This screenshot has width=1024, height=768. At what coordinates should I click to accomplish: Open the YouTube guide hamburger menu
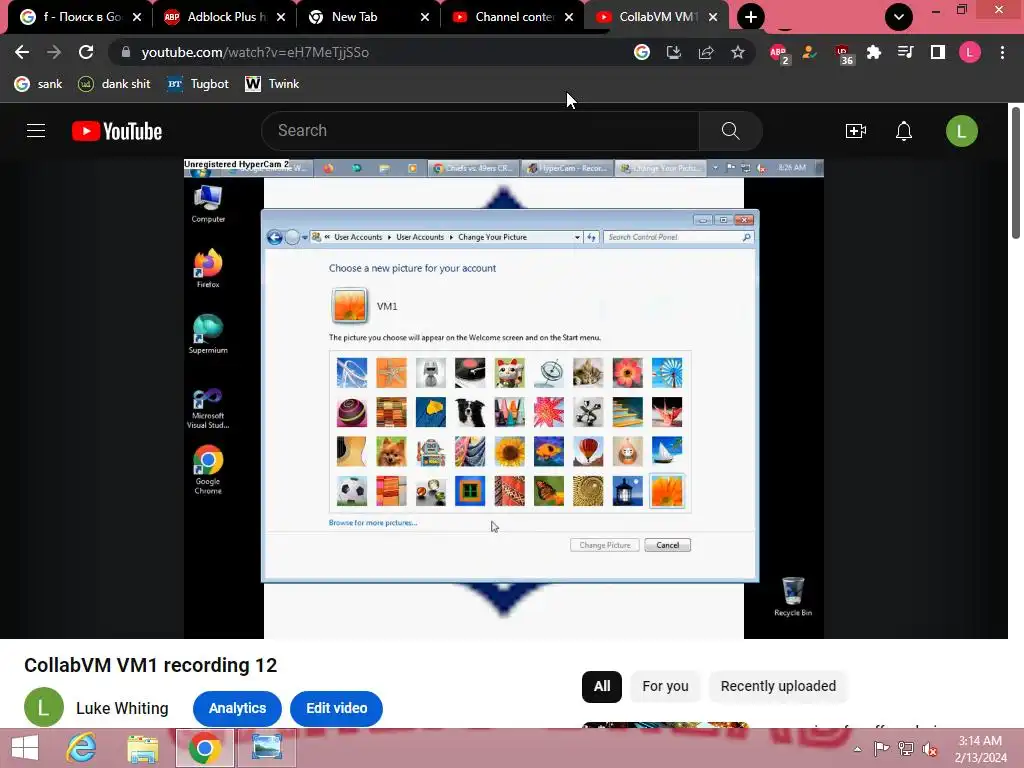point(36,131)
